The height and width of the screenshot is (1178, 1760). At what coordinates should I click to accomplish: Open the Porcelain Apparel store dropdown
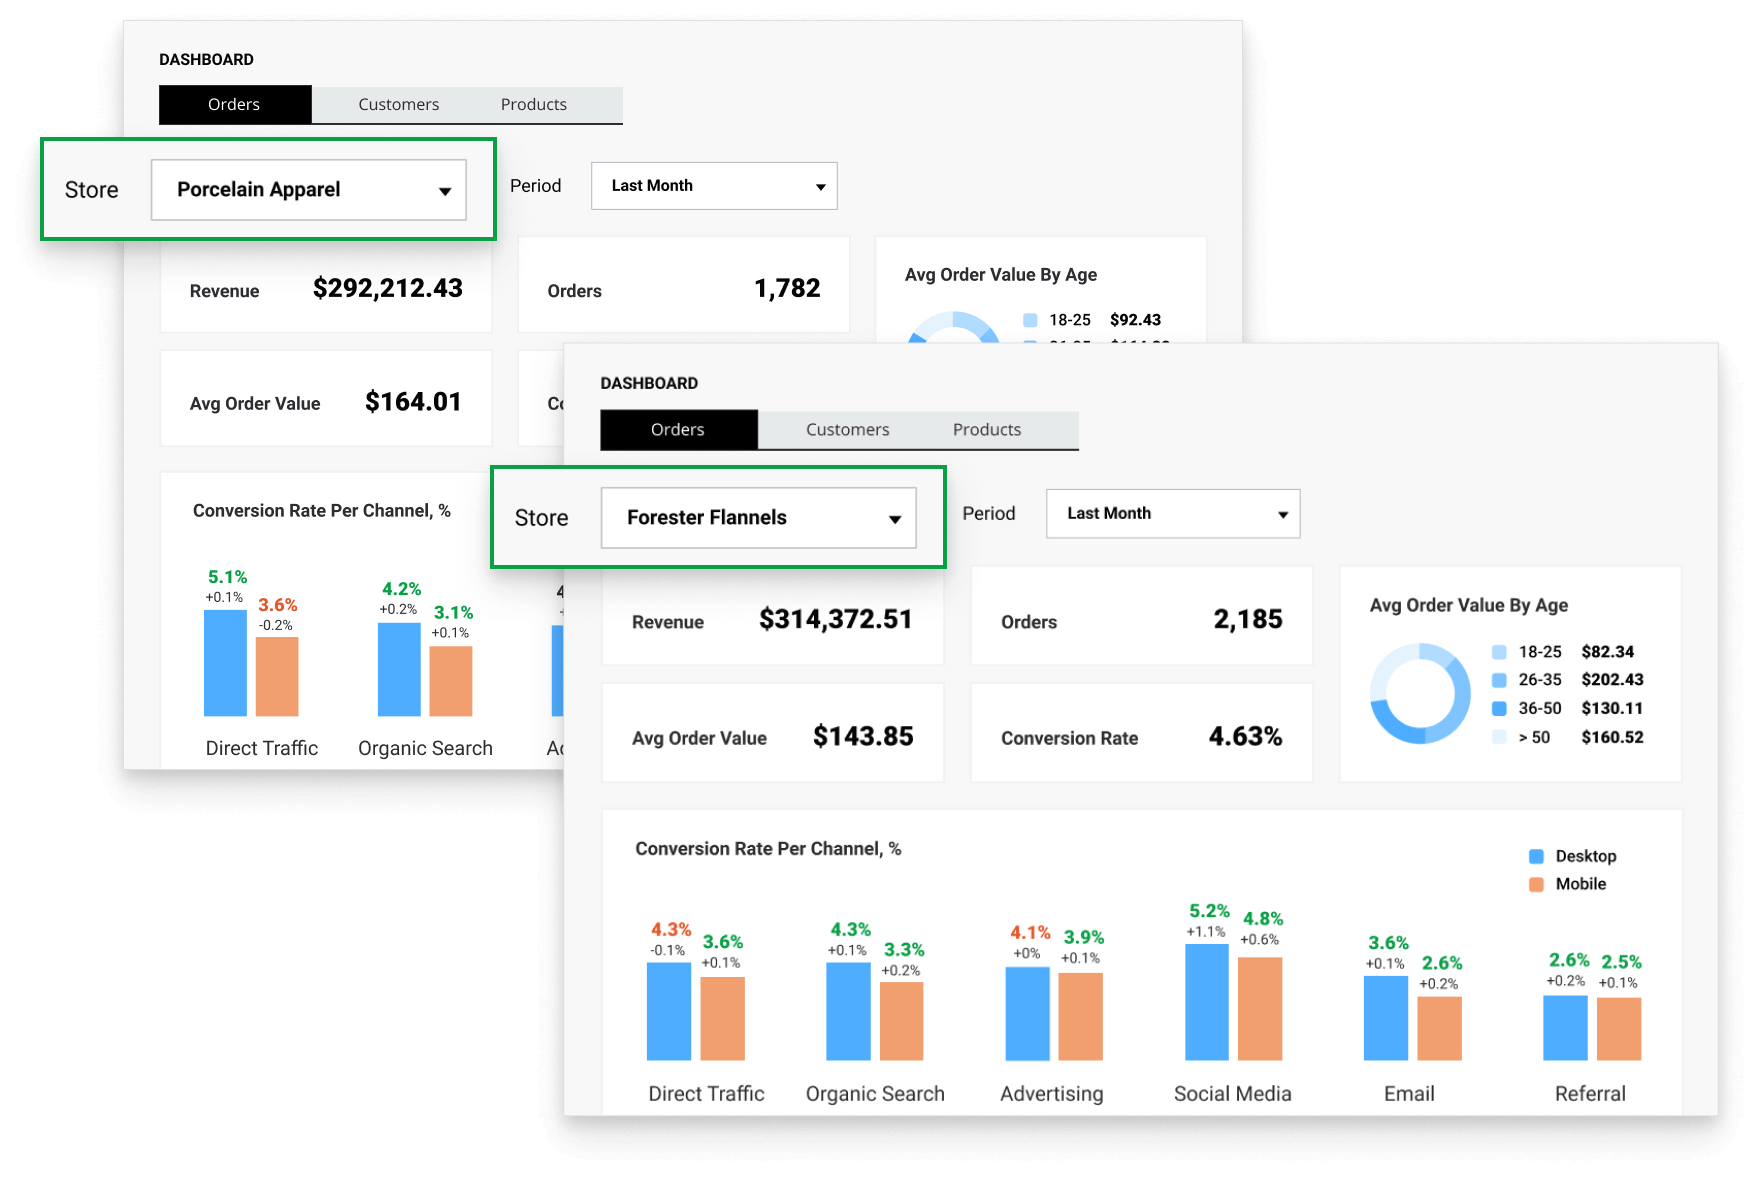pos(308,190)
